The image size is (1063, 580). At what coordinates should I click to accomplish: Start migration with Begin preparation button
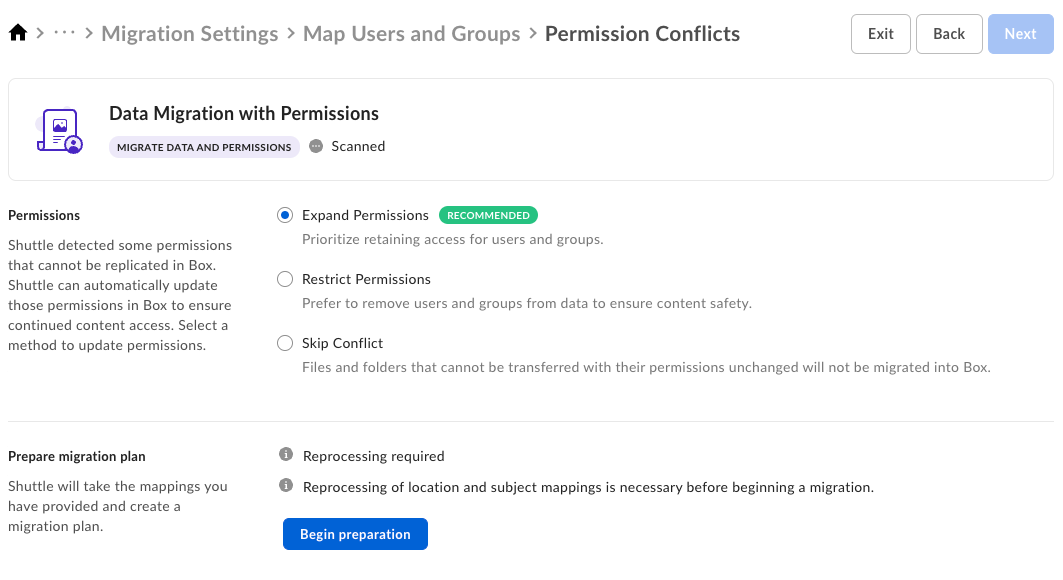pos(355,534)
